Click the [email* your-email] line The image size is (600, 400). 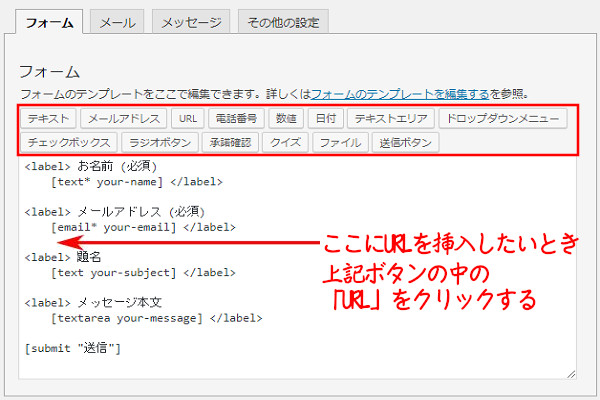click(x=143, y=227)
